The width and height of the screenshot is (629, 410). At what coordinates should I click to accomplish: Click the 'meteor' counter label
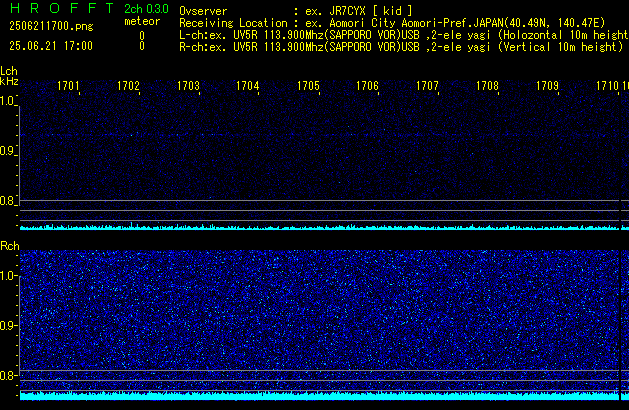(142, 21)
